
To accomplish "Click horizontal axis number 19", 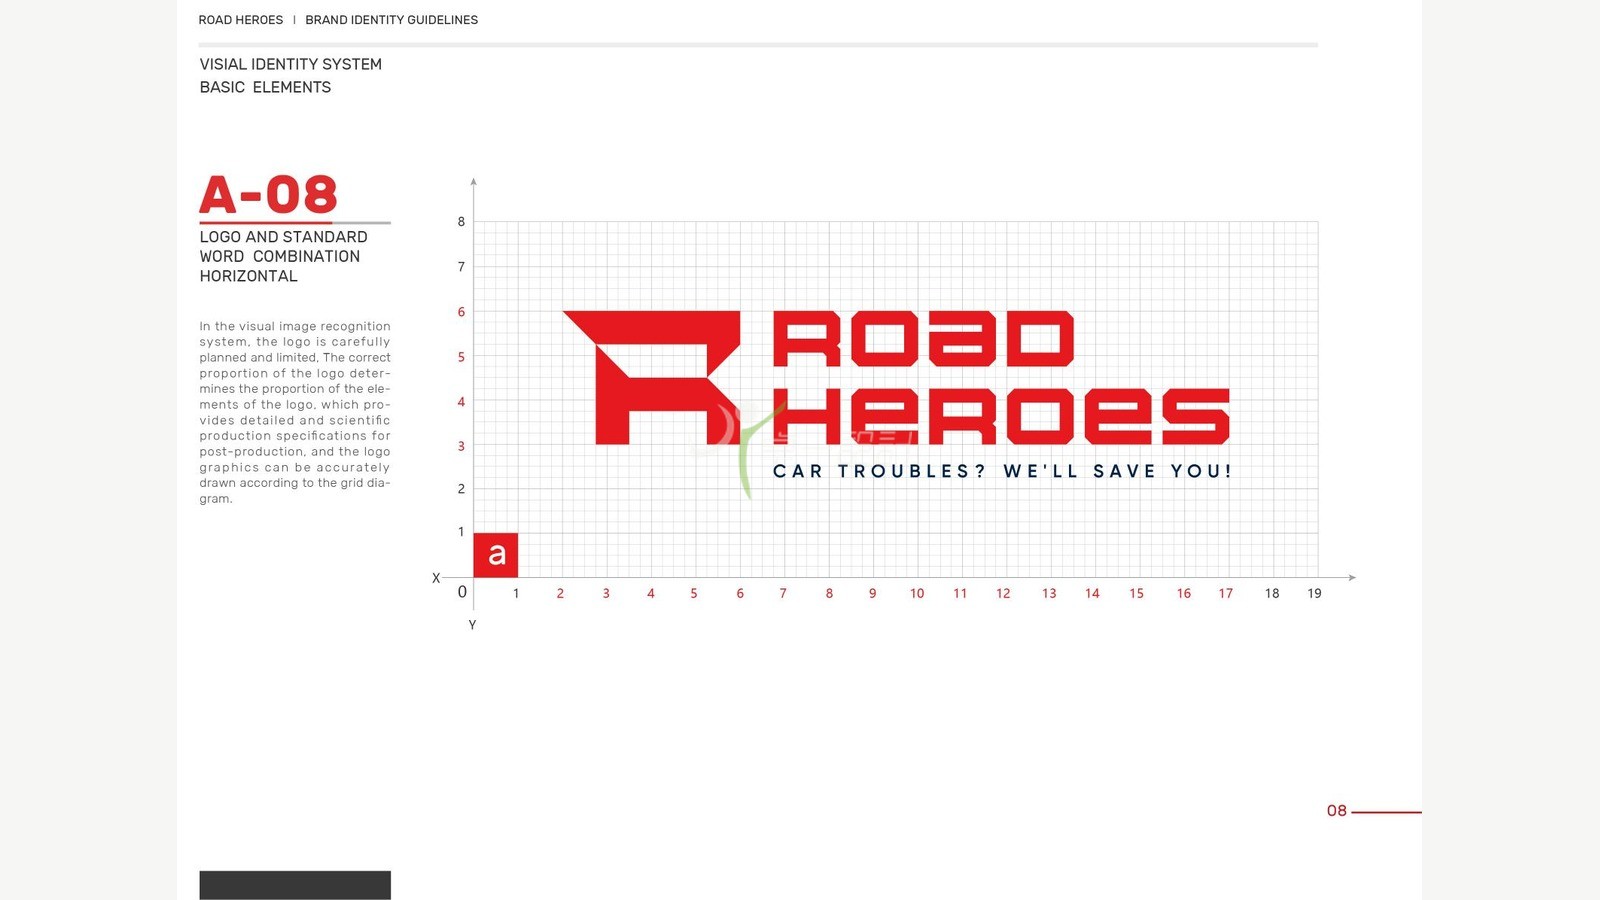I will pyautogui.click(x=1314, y=593).
